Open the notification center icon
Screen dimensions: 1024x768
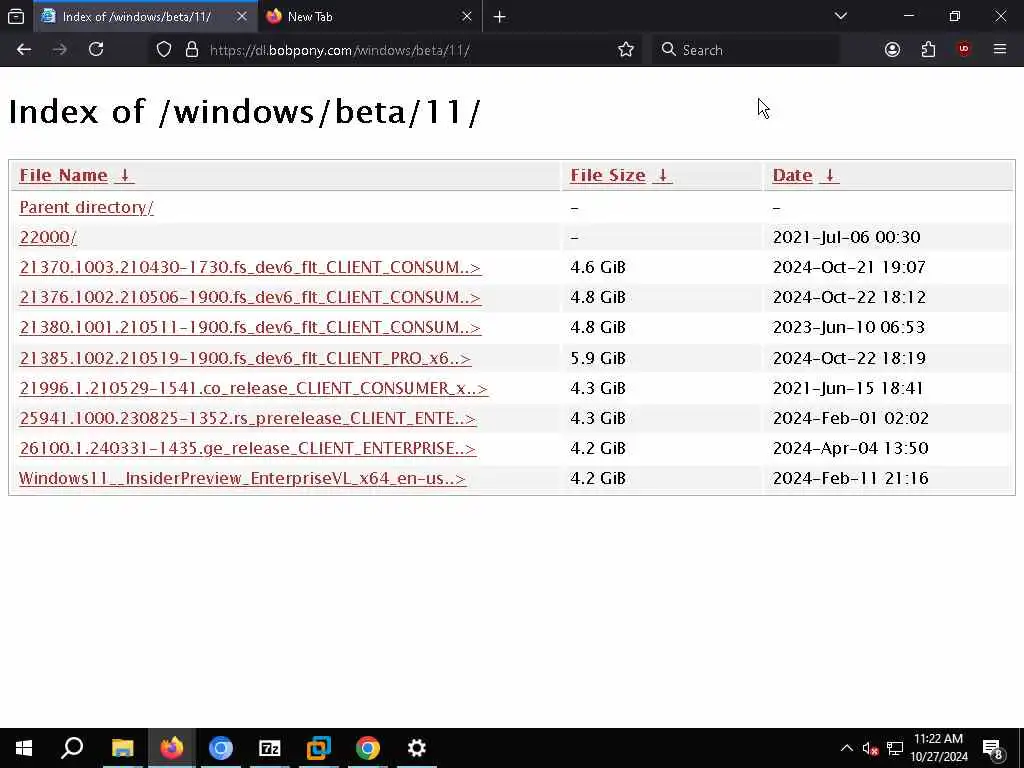point(992,749)
